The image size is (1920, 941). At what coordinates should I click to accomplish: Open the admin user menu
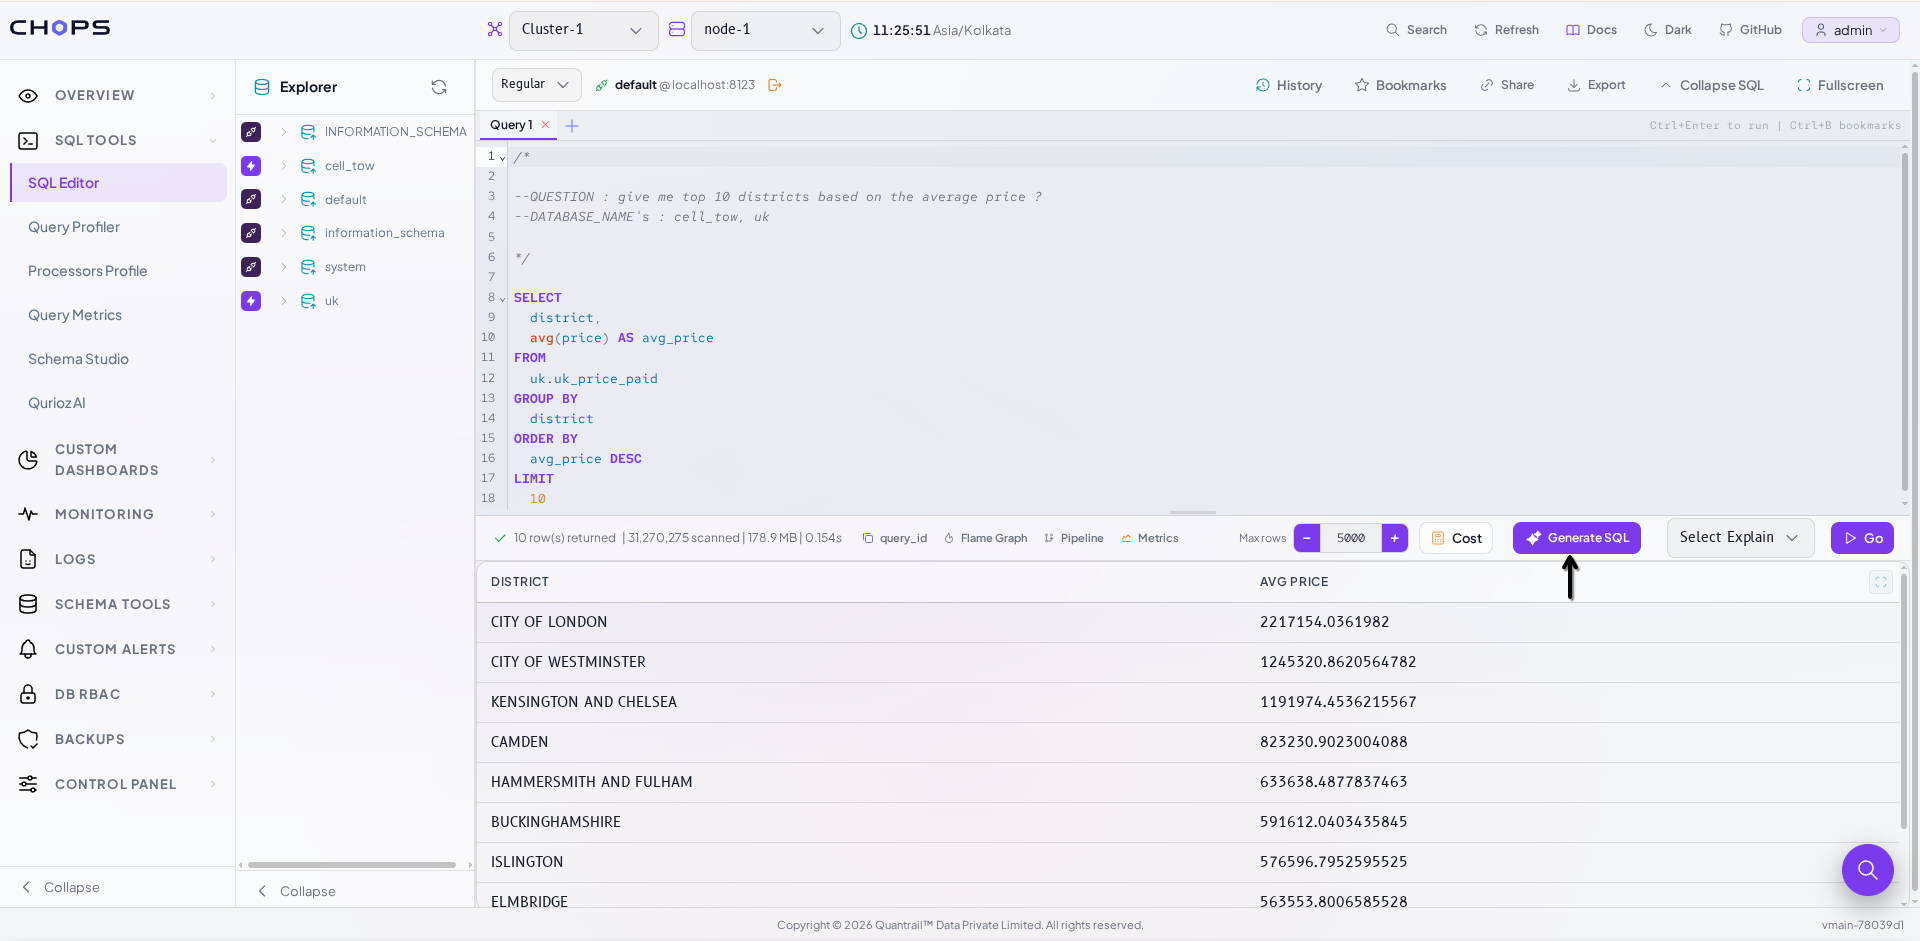point(1851,30)
